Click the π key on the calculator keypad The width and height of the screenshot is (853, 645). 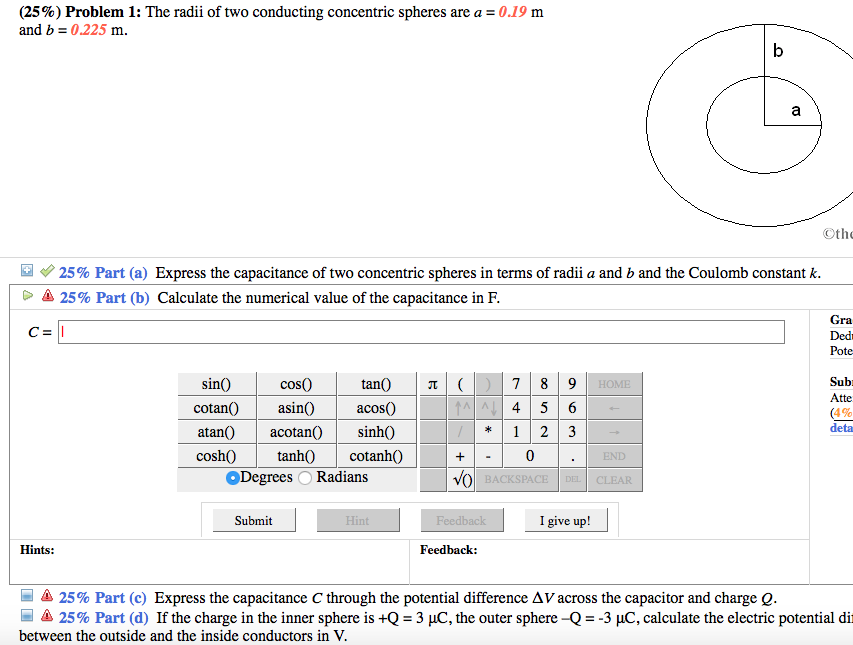click(x=434, y=384)
